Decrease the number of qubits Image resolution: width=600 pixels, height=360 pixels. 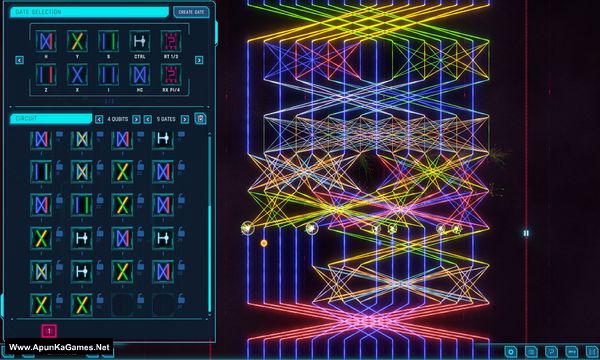[99, 119]
